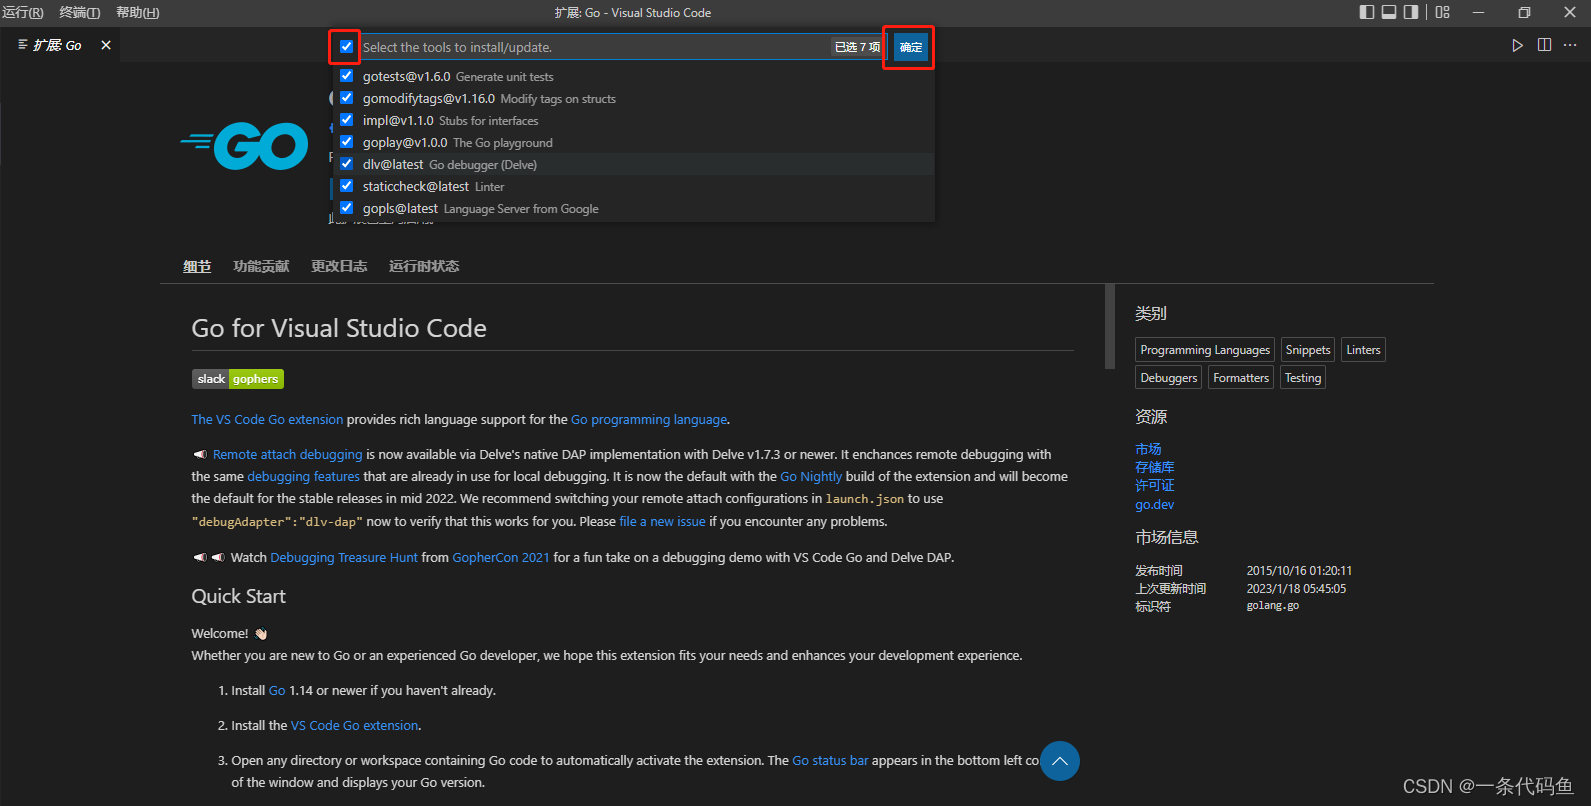
Task: Open the Go programming language link
Action: (x=649, y=420)
